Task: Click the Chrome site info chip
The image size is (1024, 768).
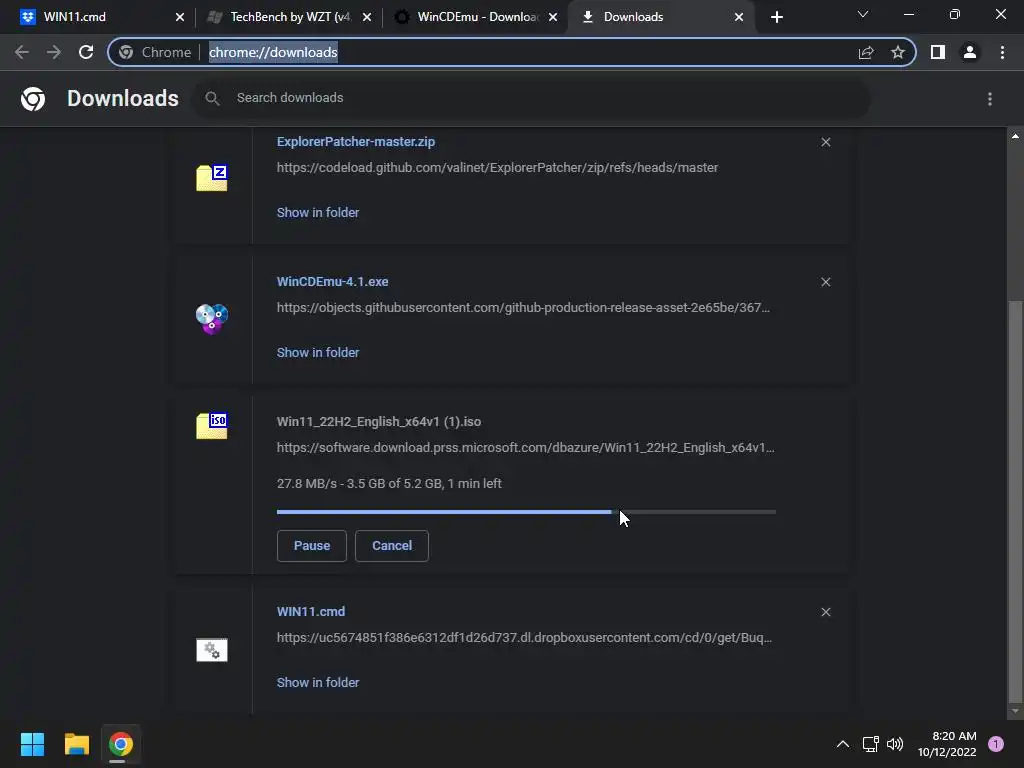Action: (156, 52)
